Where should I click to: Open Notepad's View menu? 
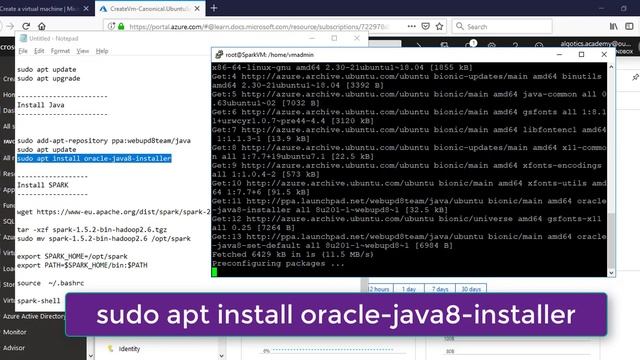pos(82,51)
